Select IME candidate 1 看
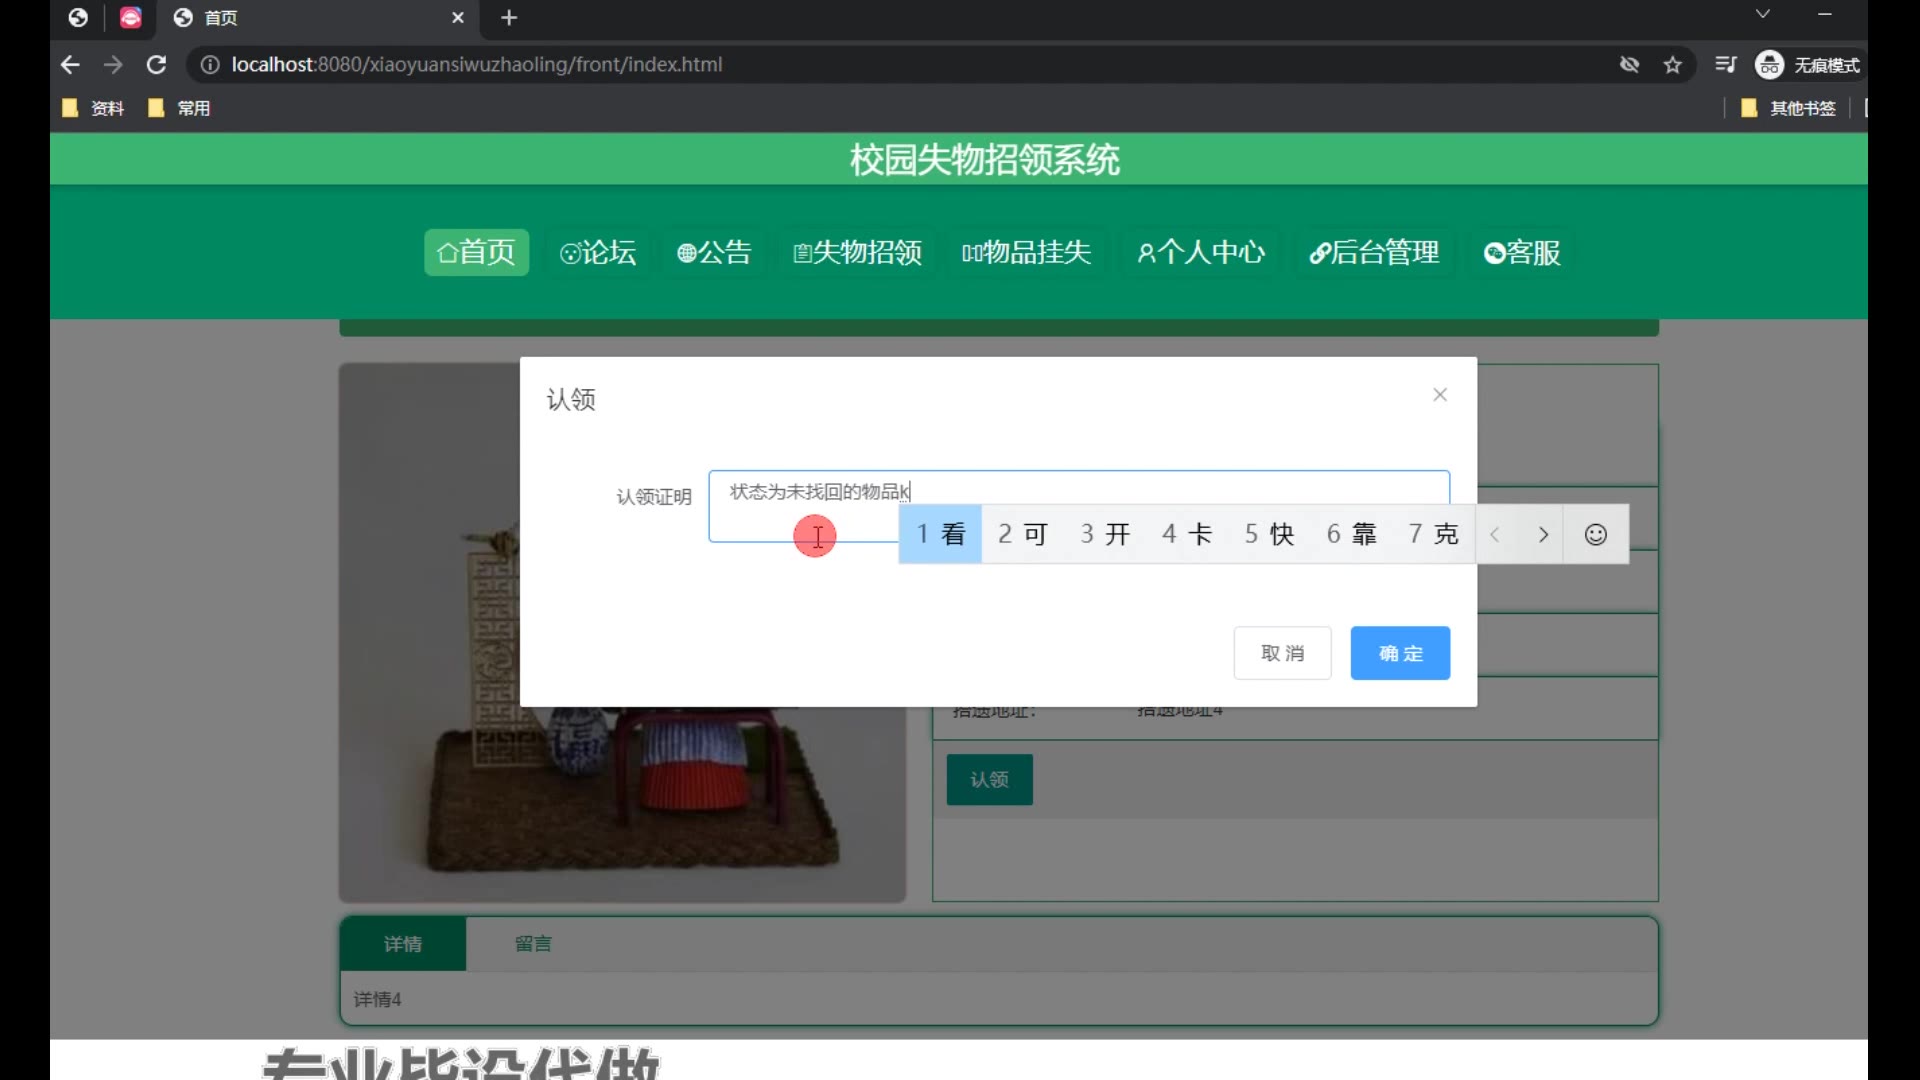Screen dimensions: 1920x1080 pyautogui.click(x=941, y=535)
